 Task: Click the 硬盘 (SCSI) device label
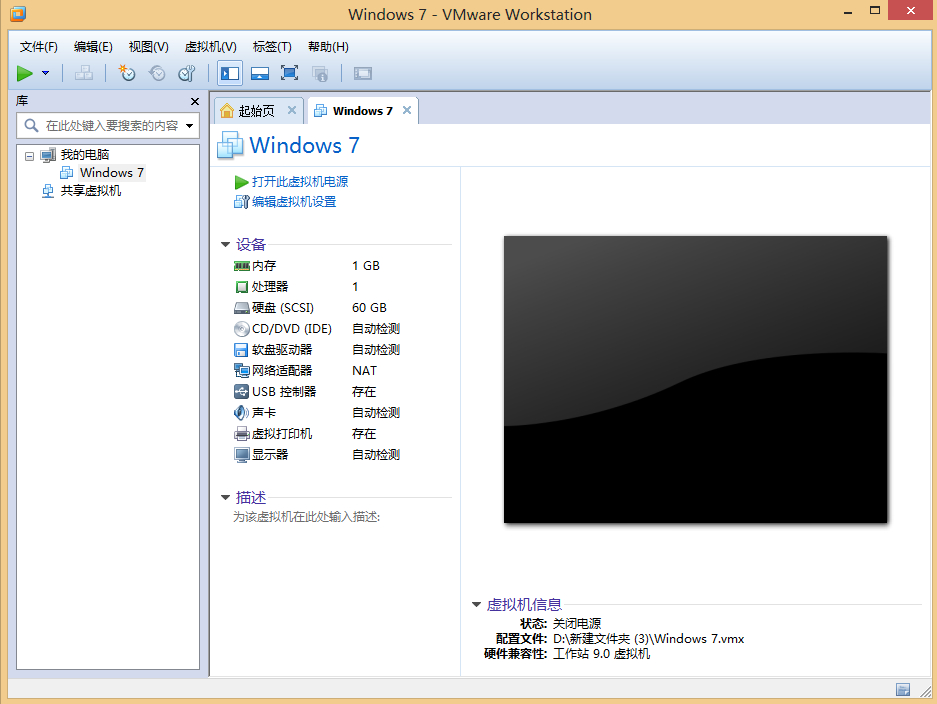pos(283,308)
